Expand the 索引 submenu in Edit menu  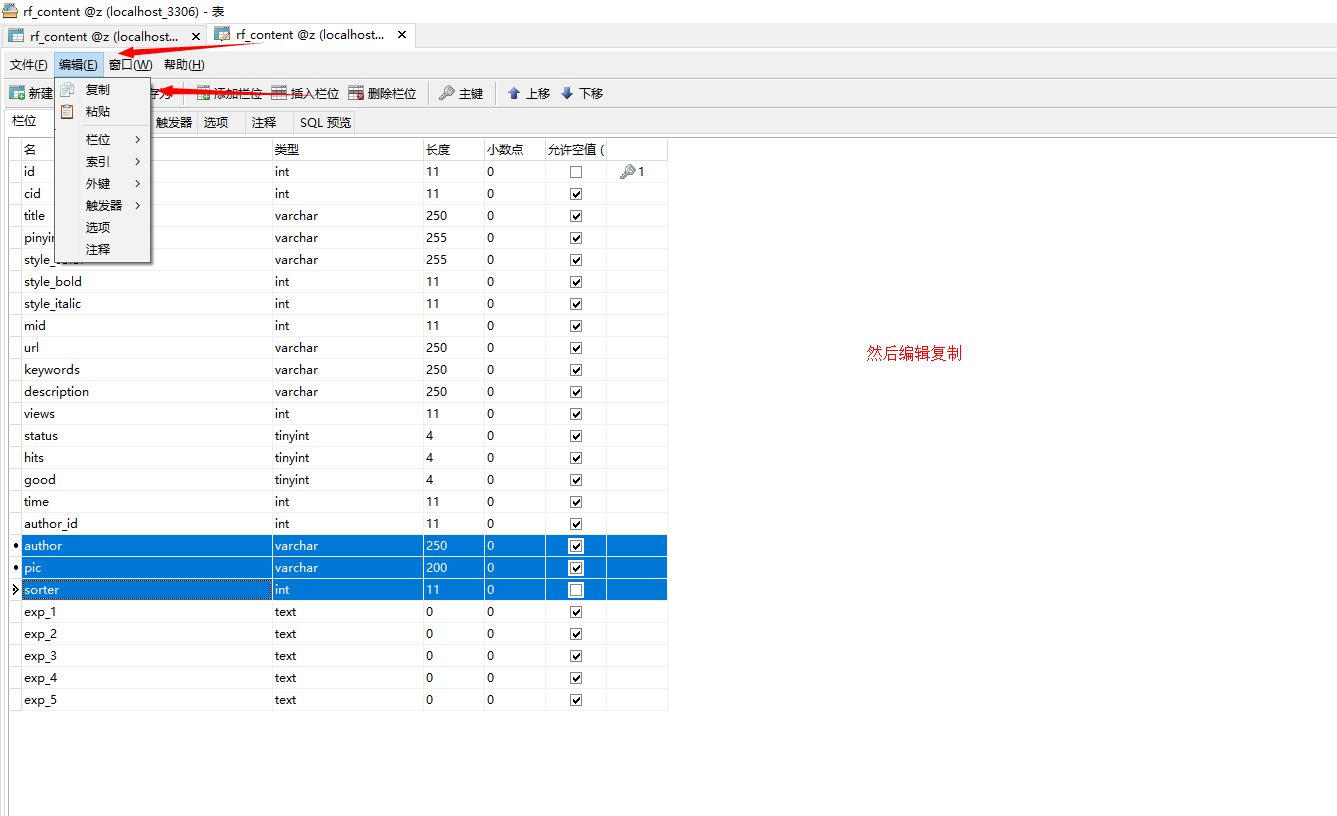103,162
